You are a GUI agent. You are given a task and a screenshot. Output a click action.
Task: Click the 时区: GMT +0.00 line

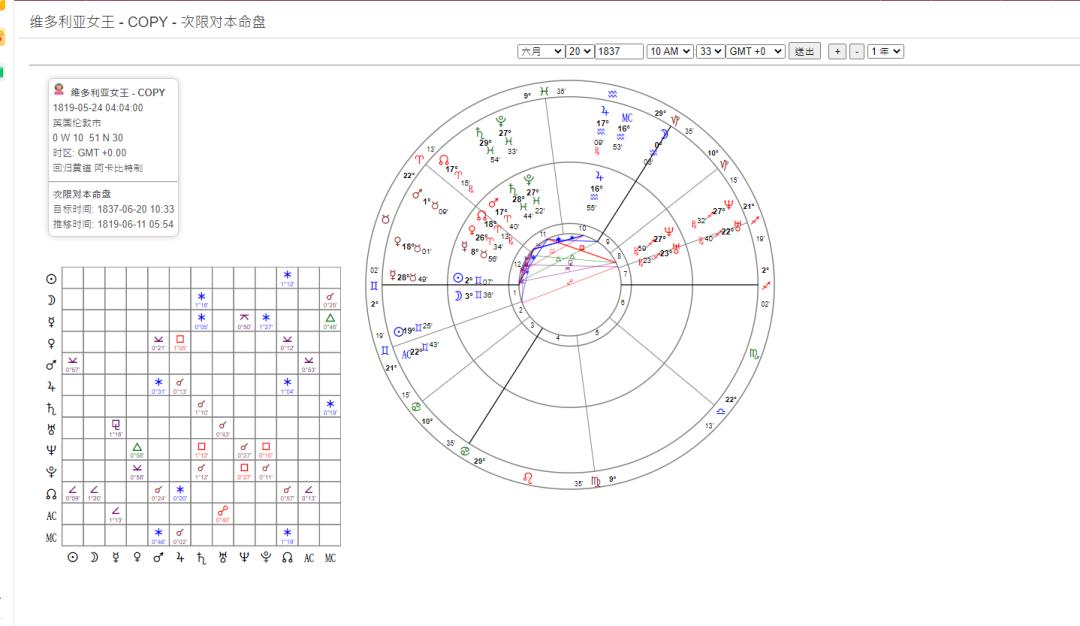90,153
